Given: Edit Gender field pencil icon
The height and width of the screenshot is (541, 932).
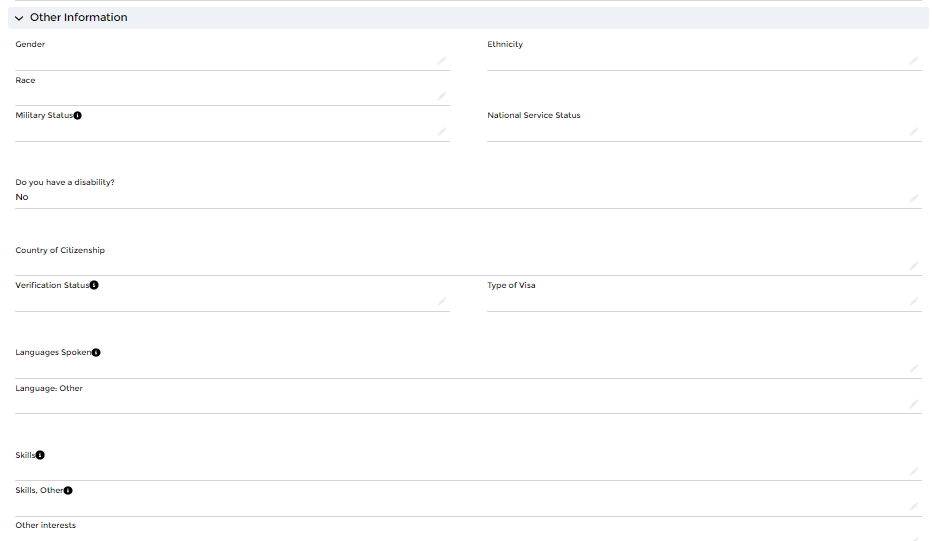Looking at the screenshot, I should (442, 61).
